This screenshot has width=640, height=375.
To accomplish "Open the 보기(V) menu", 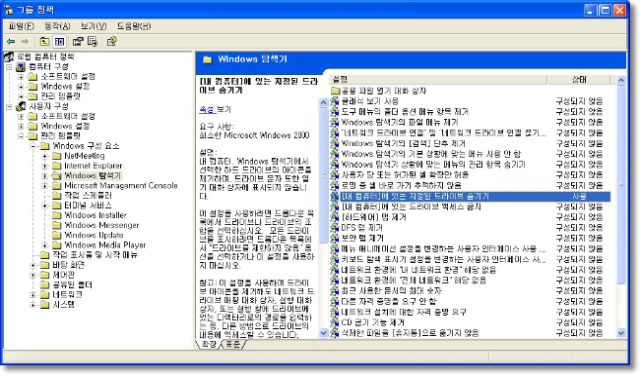I will [93, 26].
